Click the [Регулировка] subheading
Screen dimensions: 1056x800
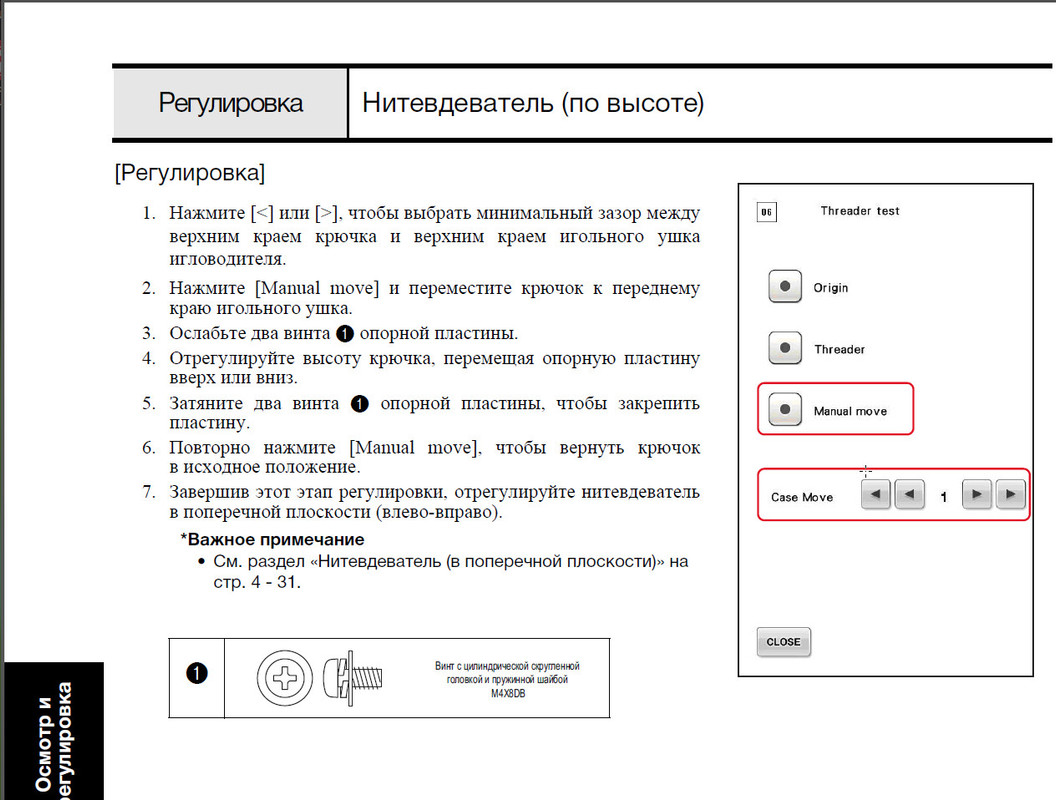(190, 173)
